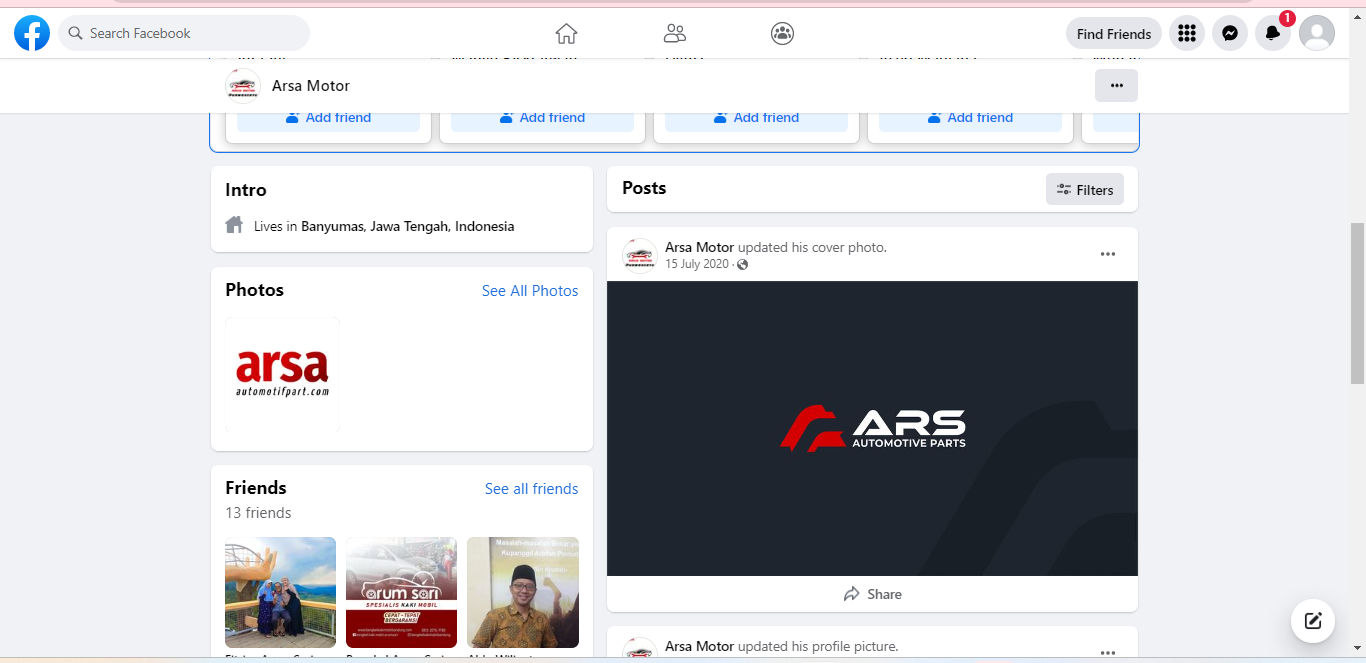1366x663 pixels.
Task: Share the cover photo post
Action: [x=872, y=594]
